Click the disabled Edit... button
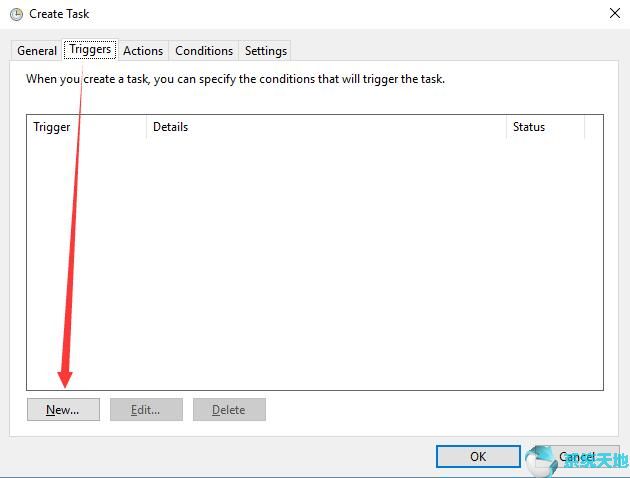This screenshot has height=478, width=630. point(146,409)
